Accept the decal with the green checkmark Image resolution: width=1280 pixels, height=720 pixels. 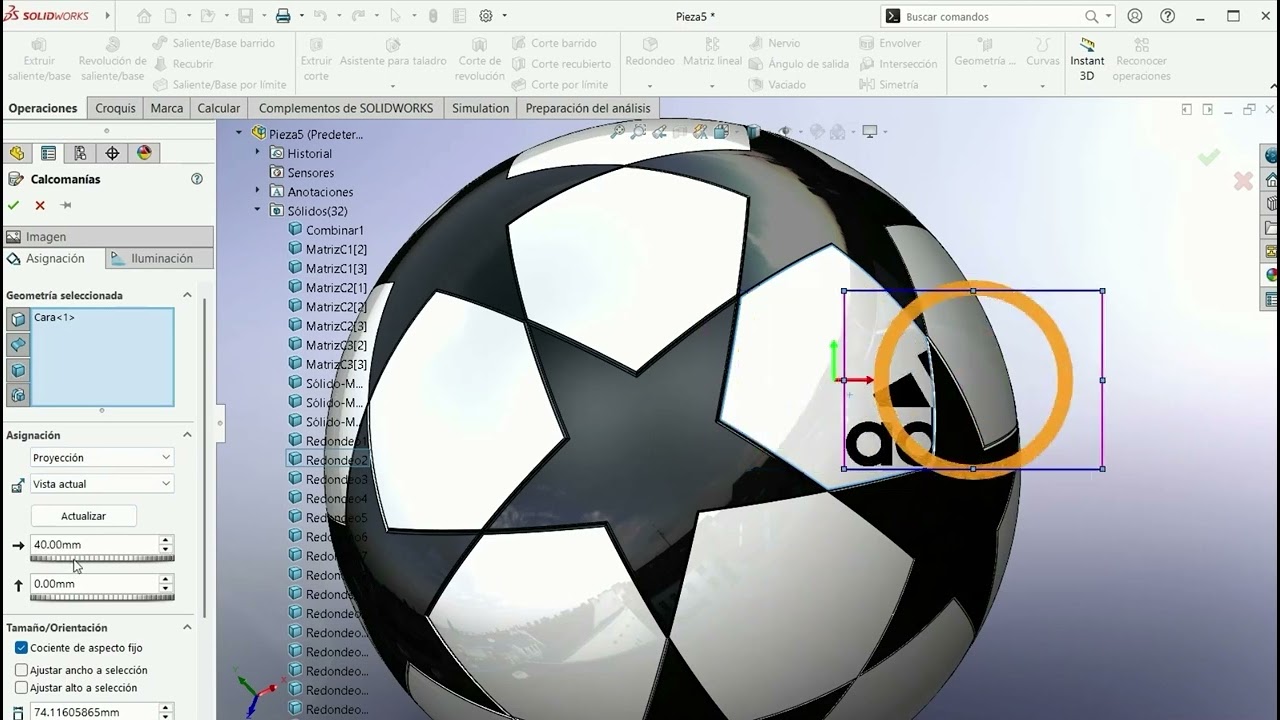coord(13,205)
